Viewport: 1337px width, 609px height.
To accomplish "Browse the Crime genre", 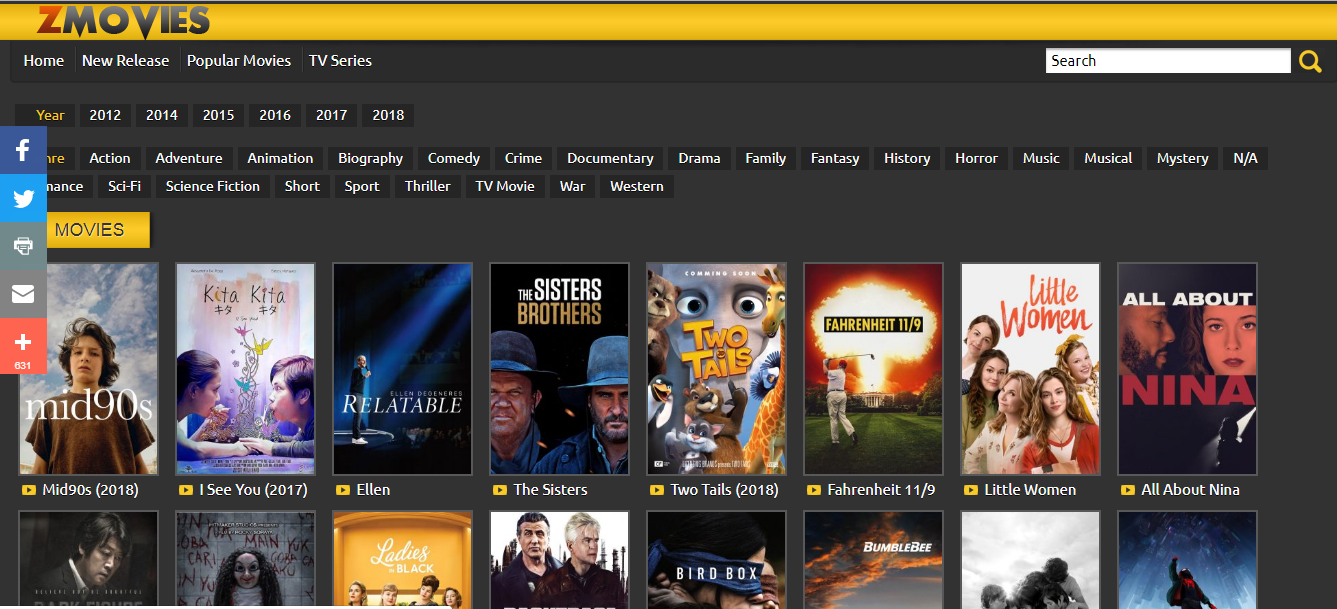I will pos(523,158).
